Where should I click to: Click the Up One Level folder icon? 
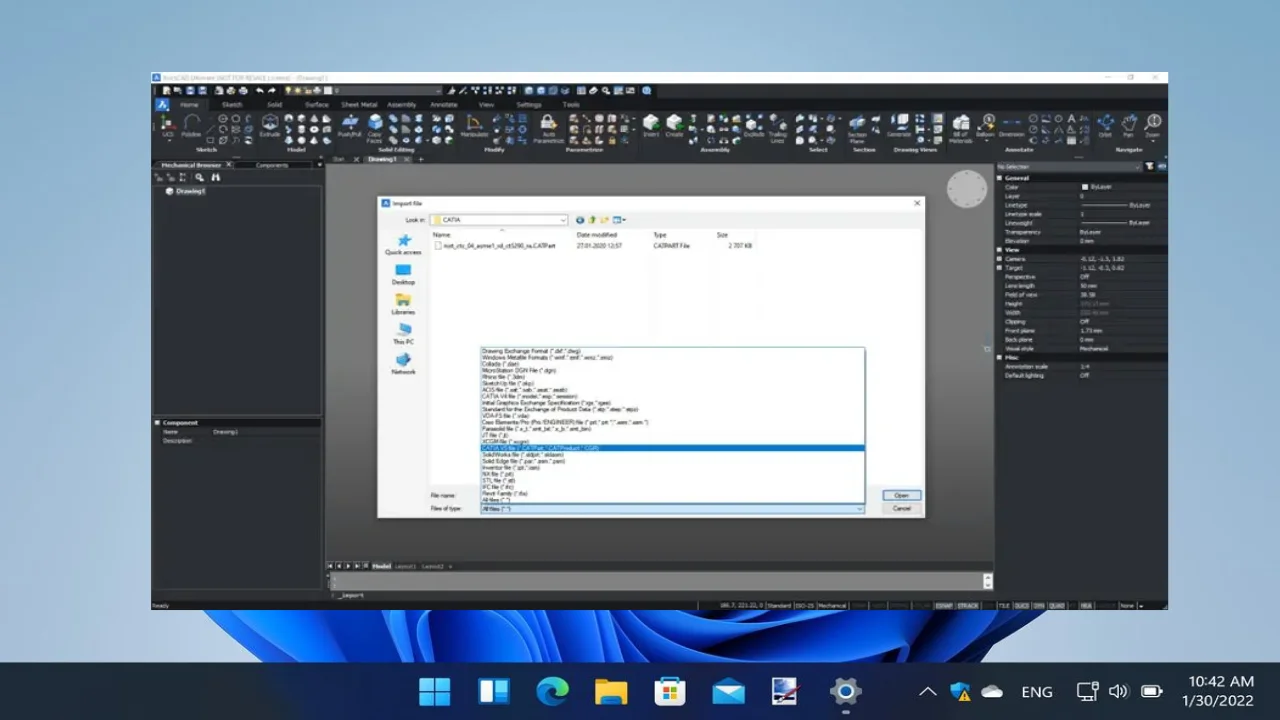[x=592, y=220]
